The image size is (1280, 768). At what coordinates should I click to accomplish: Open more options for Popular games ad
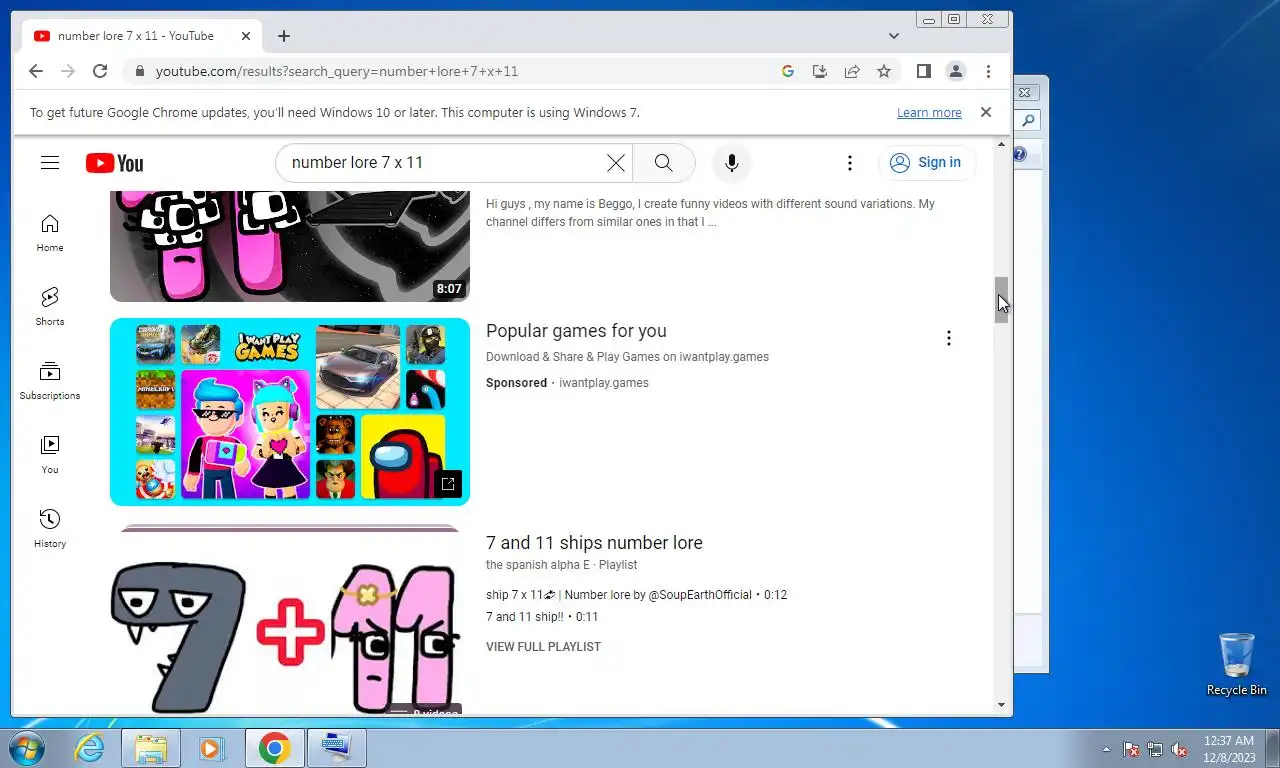point(949,338)
